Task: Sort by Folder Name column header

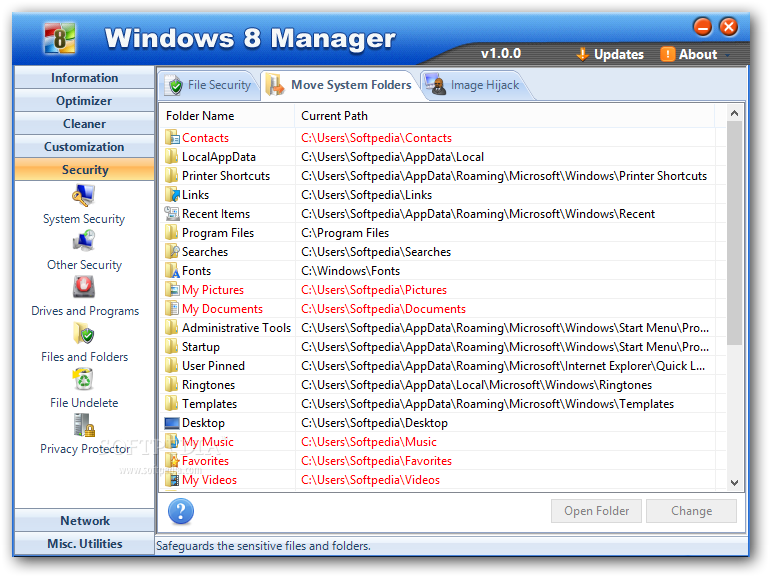Action: [x=227, y=116]
